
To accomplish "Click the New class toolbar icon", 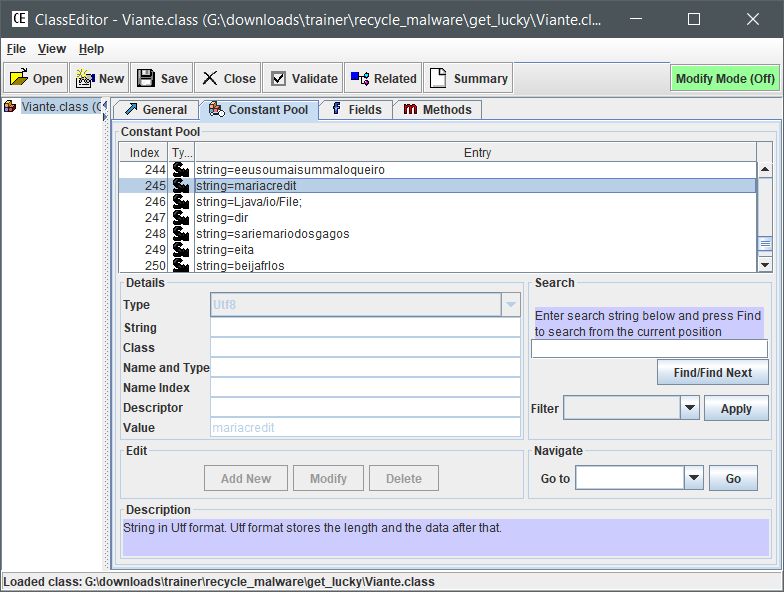I will pos(85,78).
